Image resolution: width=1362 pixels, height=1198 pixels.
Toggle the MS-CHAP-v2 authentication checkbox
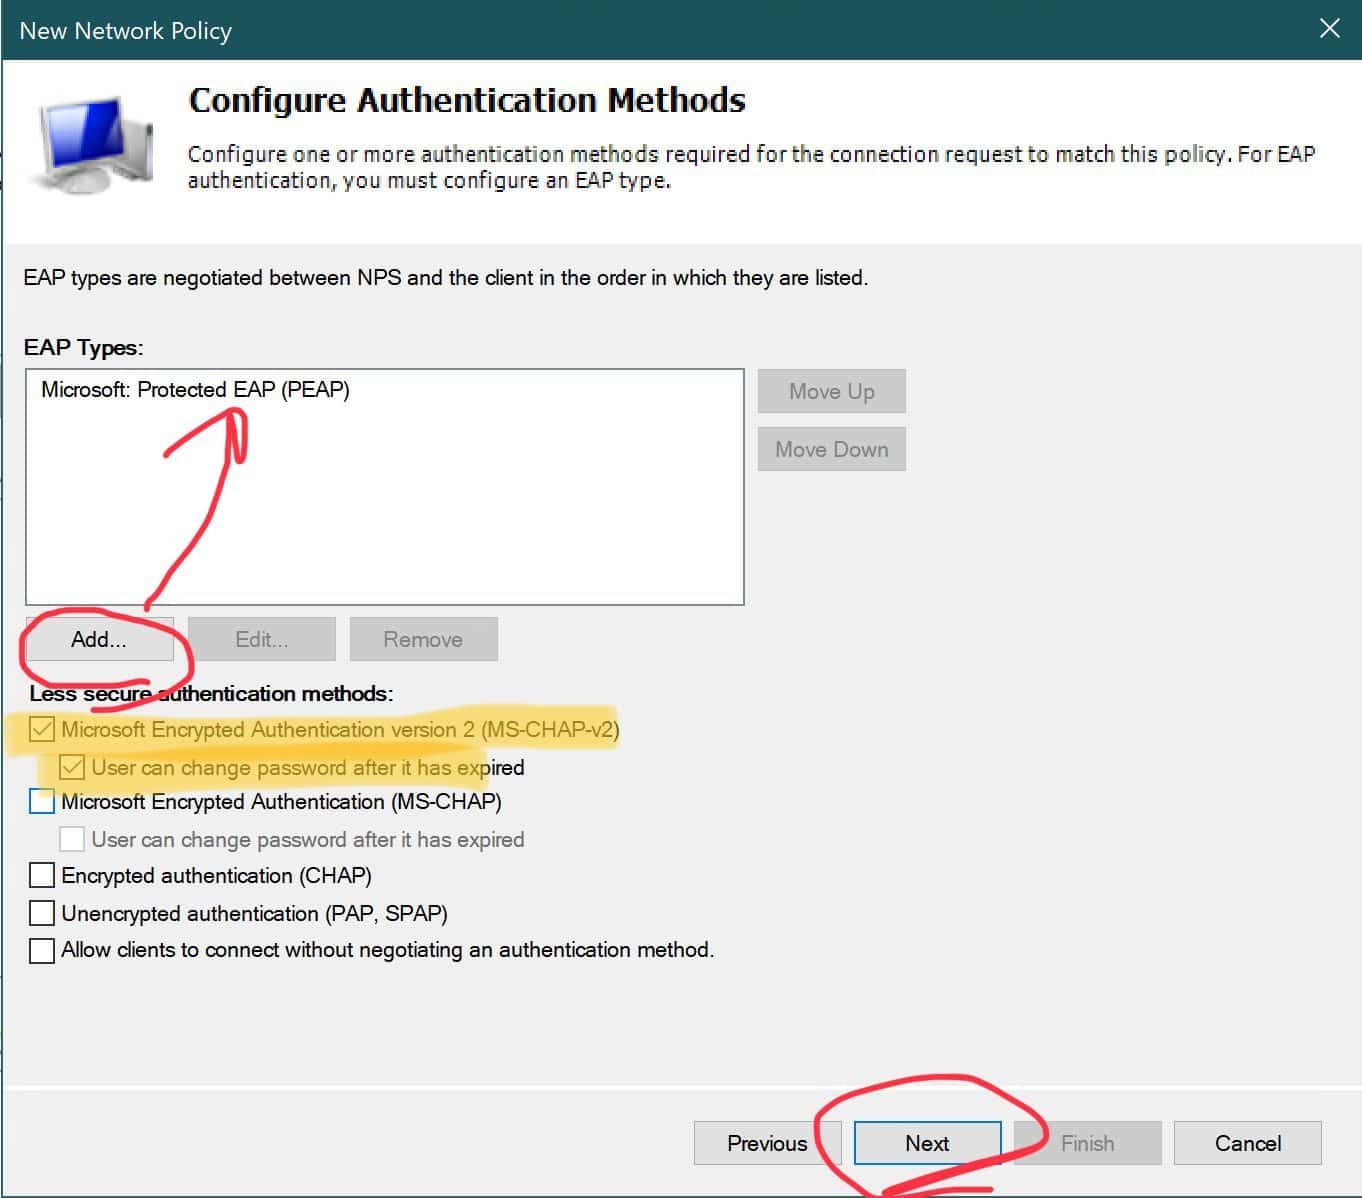pos(42,730)
